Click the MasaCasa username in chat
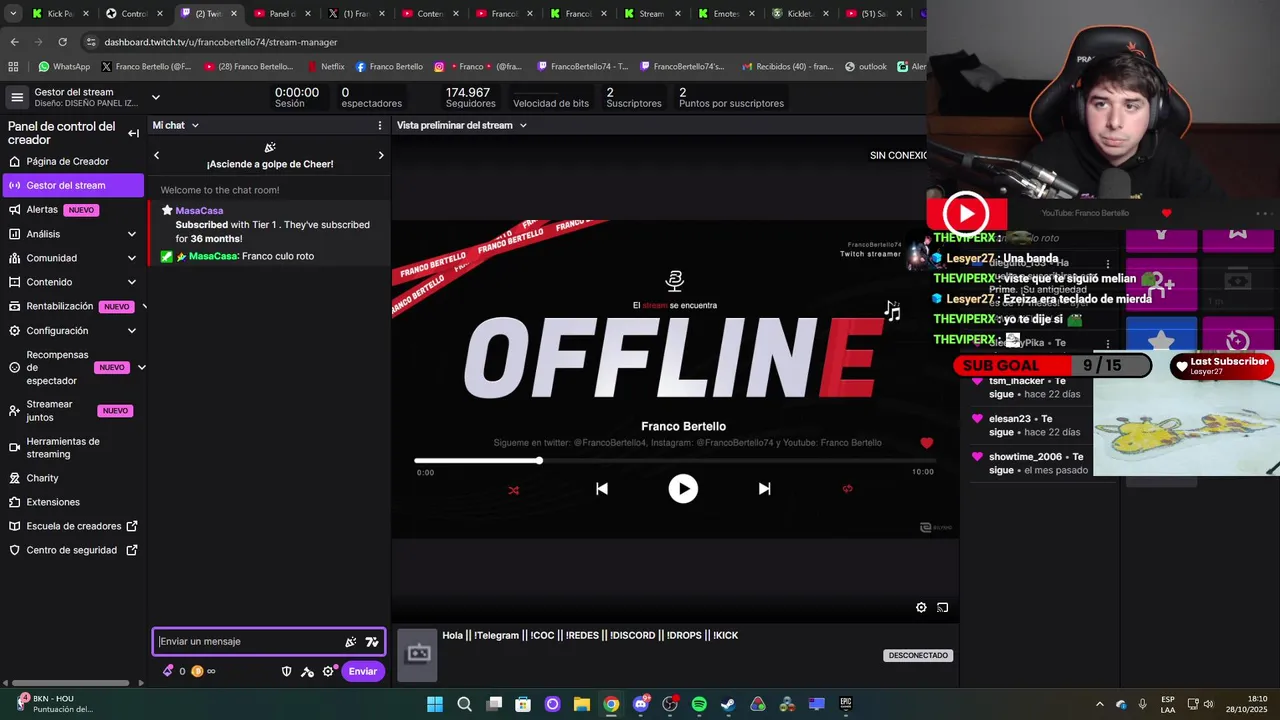This screenshot has height=720, width=1280. pyautogui.click(x=199, y=210)
